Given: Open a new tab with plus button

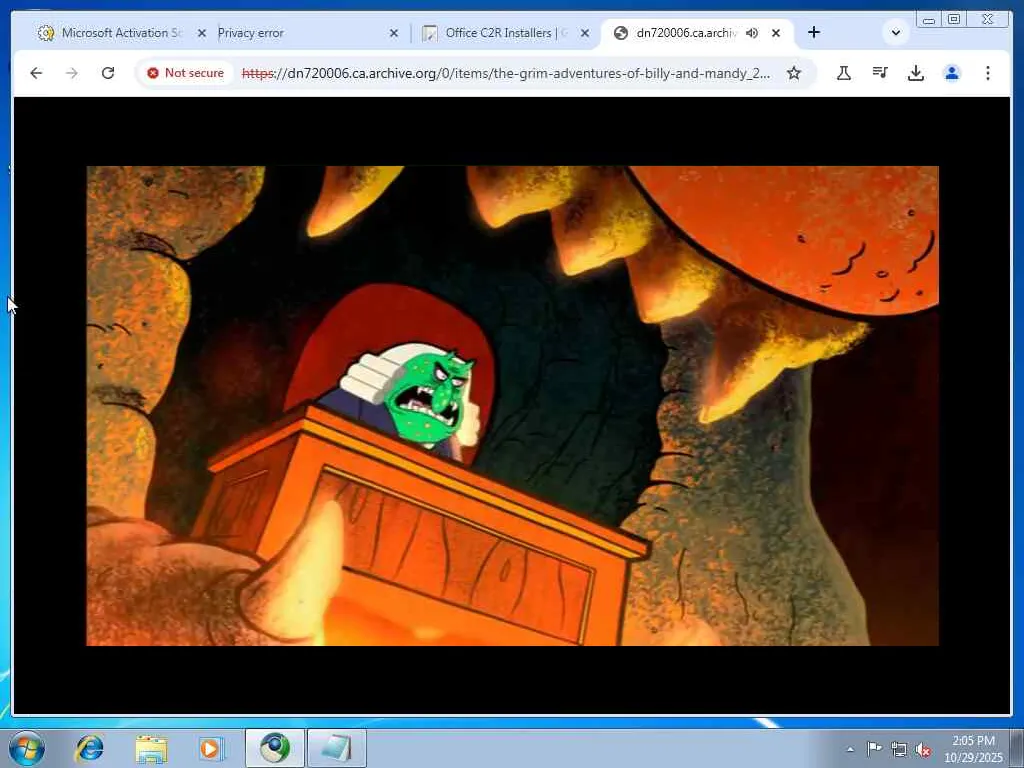Looking at the screenshot, I should coord(814,33).
